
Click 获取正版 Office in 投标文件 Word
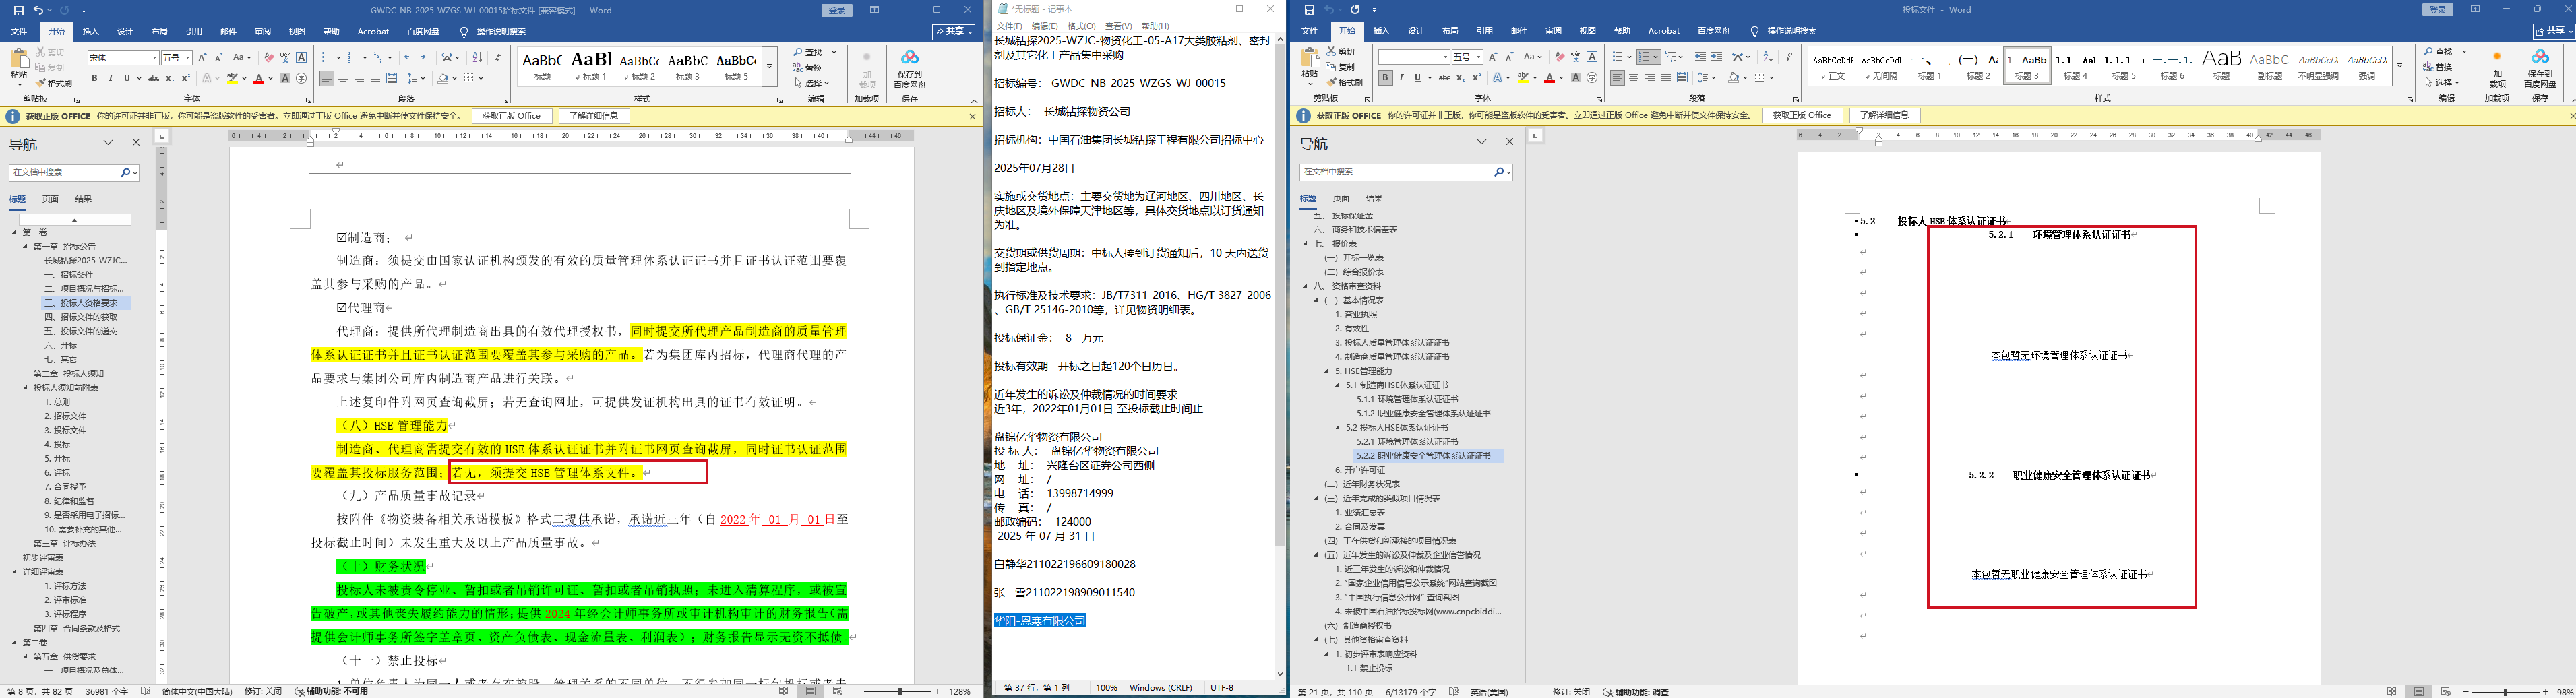(1802, 116)
